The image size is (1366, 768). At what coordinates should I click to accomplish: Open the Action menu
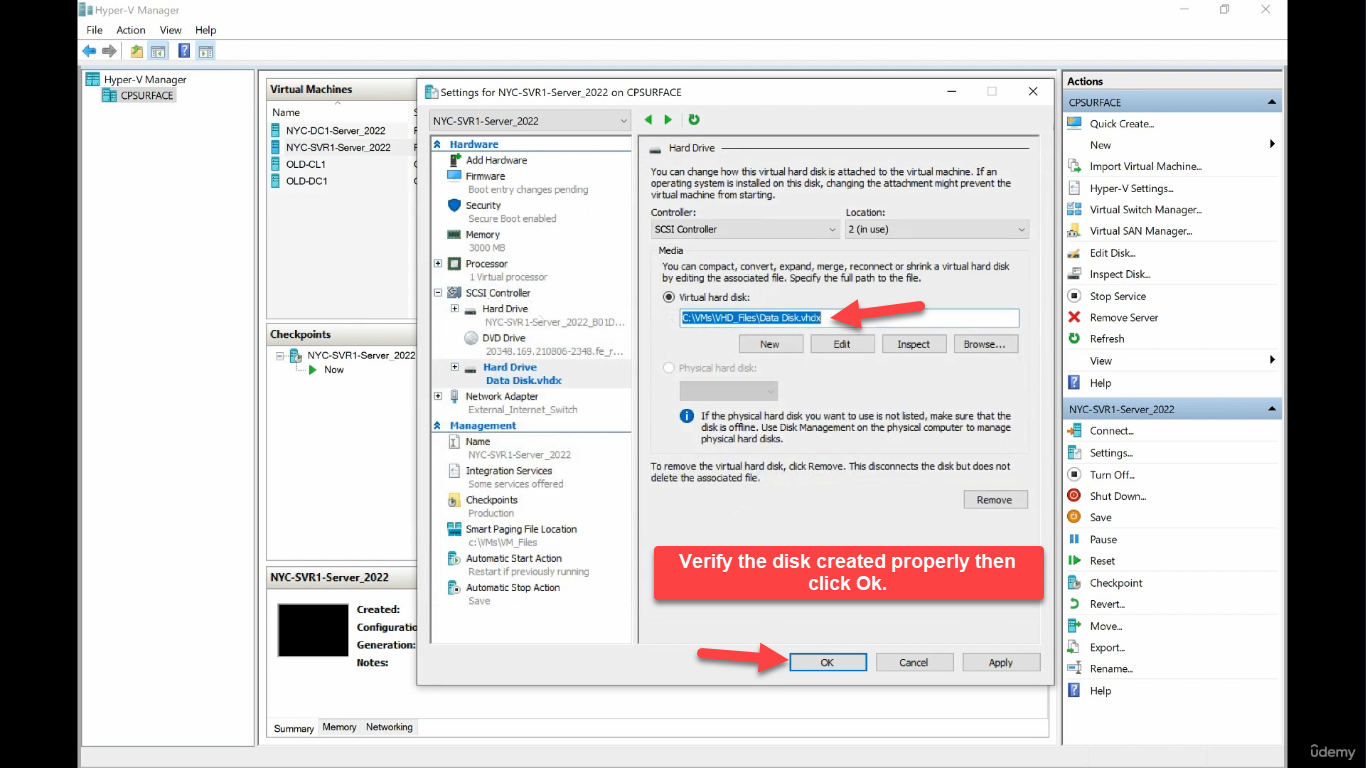[131, 30]
